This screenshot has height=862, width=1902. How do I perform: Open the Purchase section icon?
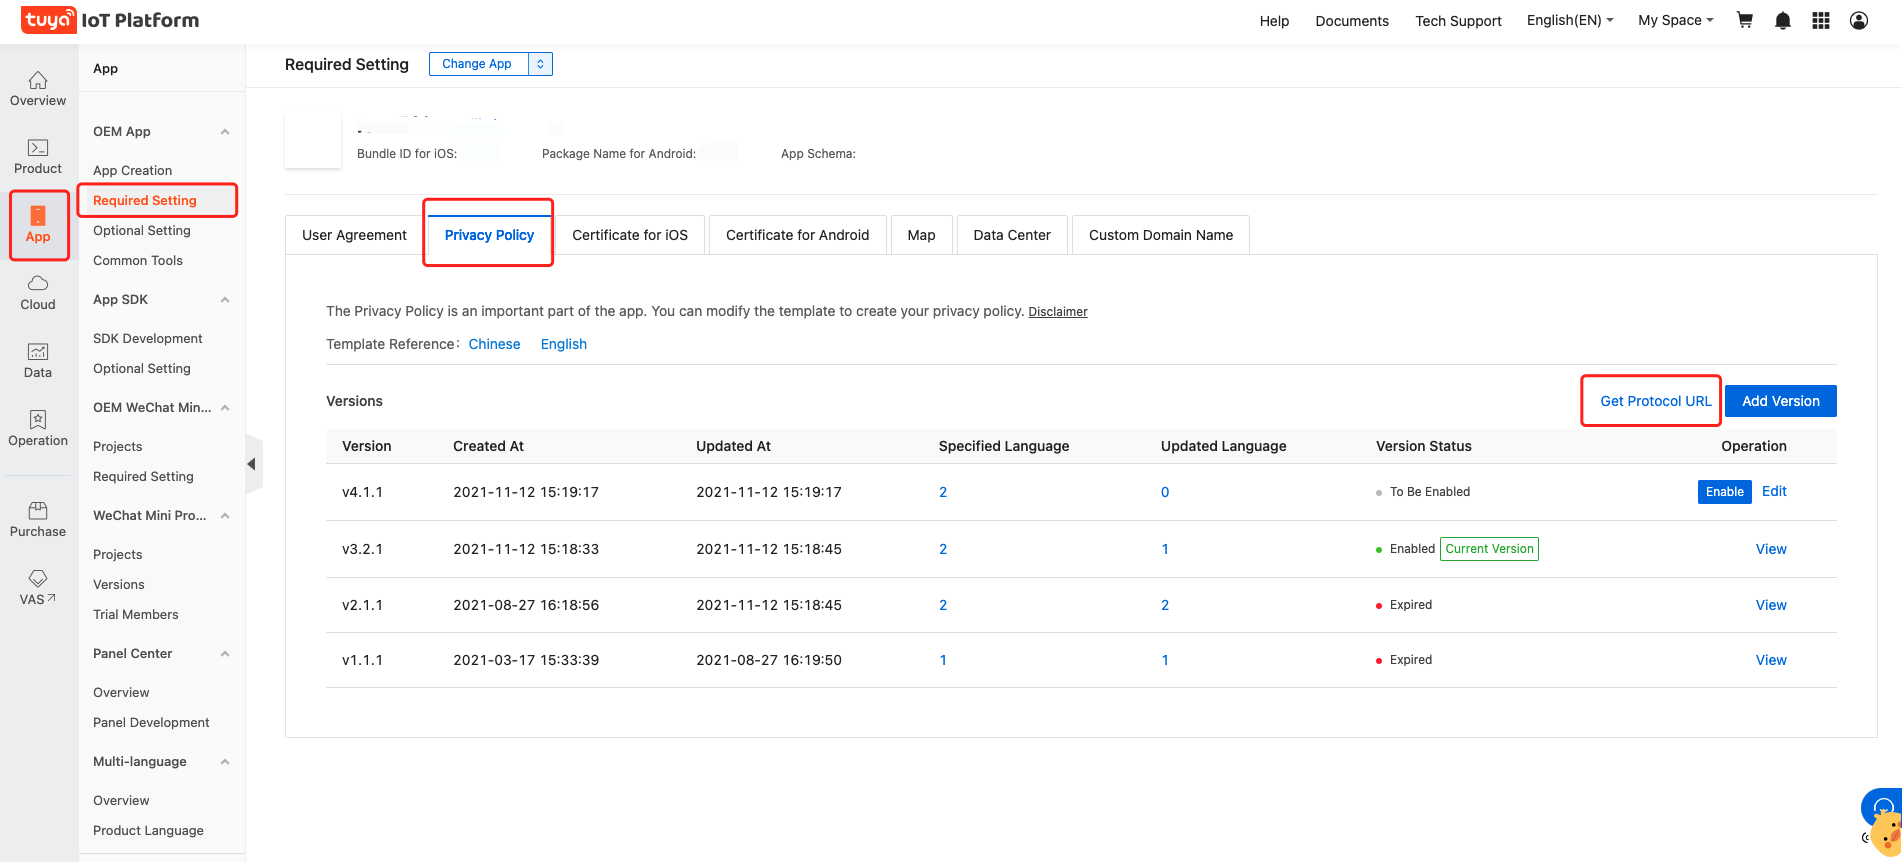38,520
